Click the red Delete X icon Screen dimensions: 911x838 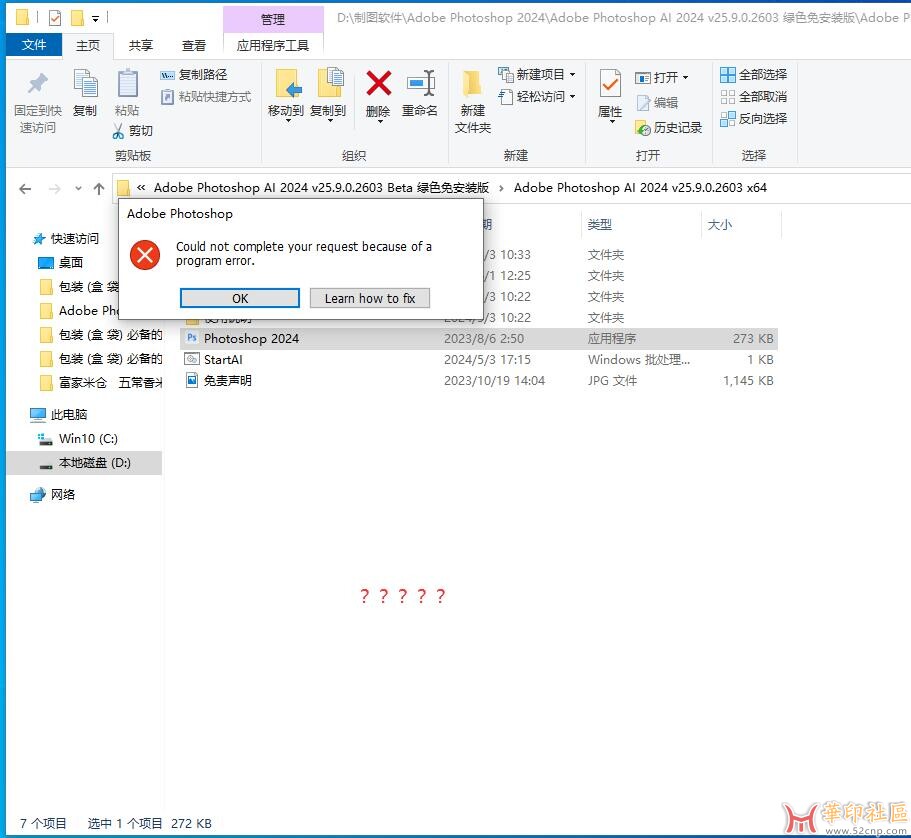(378, 83)
